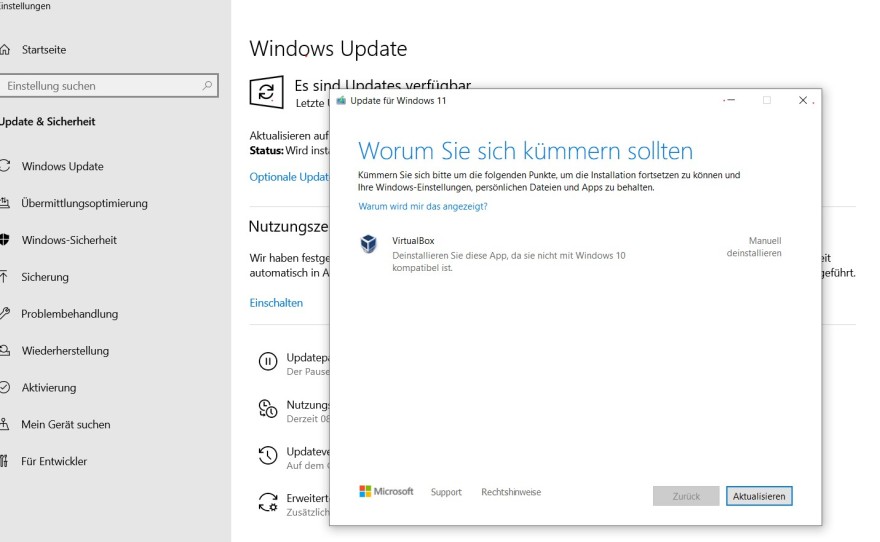The width and height of the screenshot is (880, 542).
Task: Click the Aktivierung checkmark icon
Action: tap(4, 387)
